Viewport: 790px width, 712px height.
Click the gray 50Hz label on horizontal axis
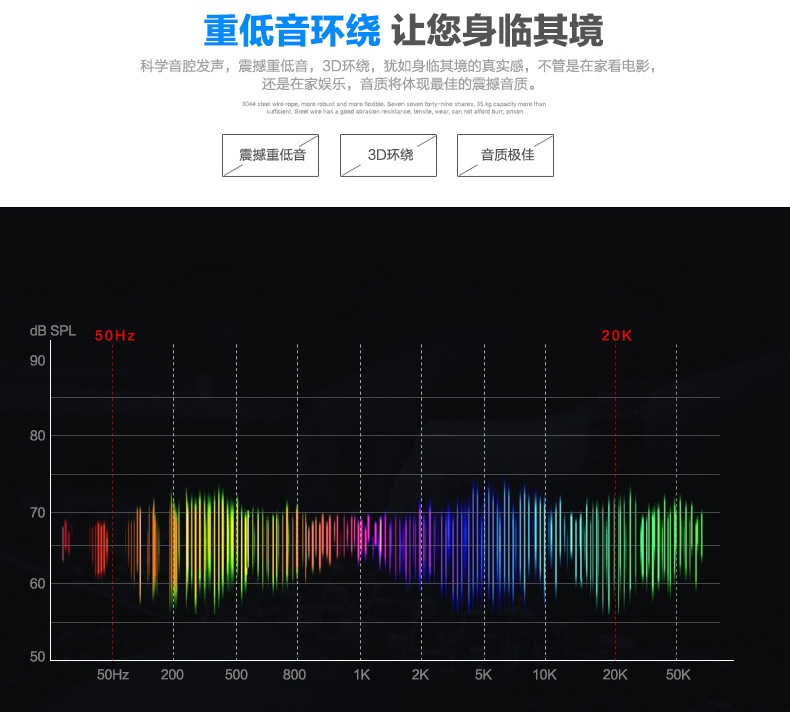point(113,675)
